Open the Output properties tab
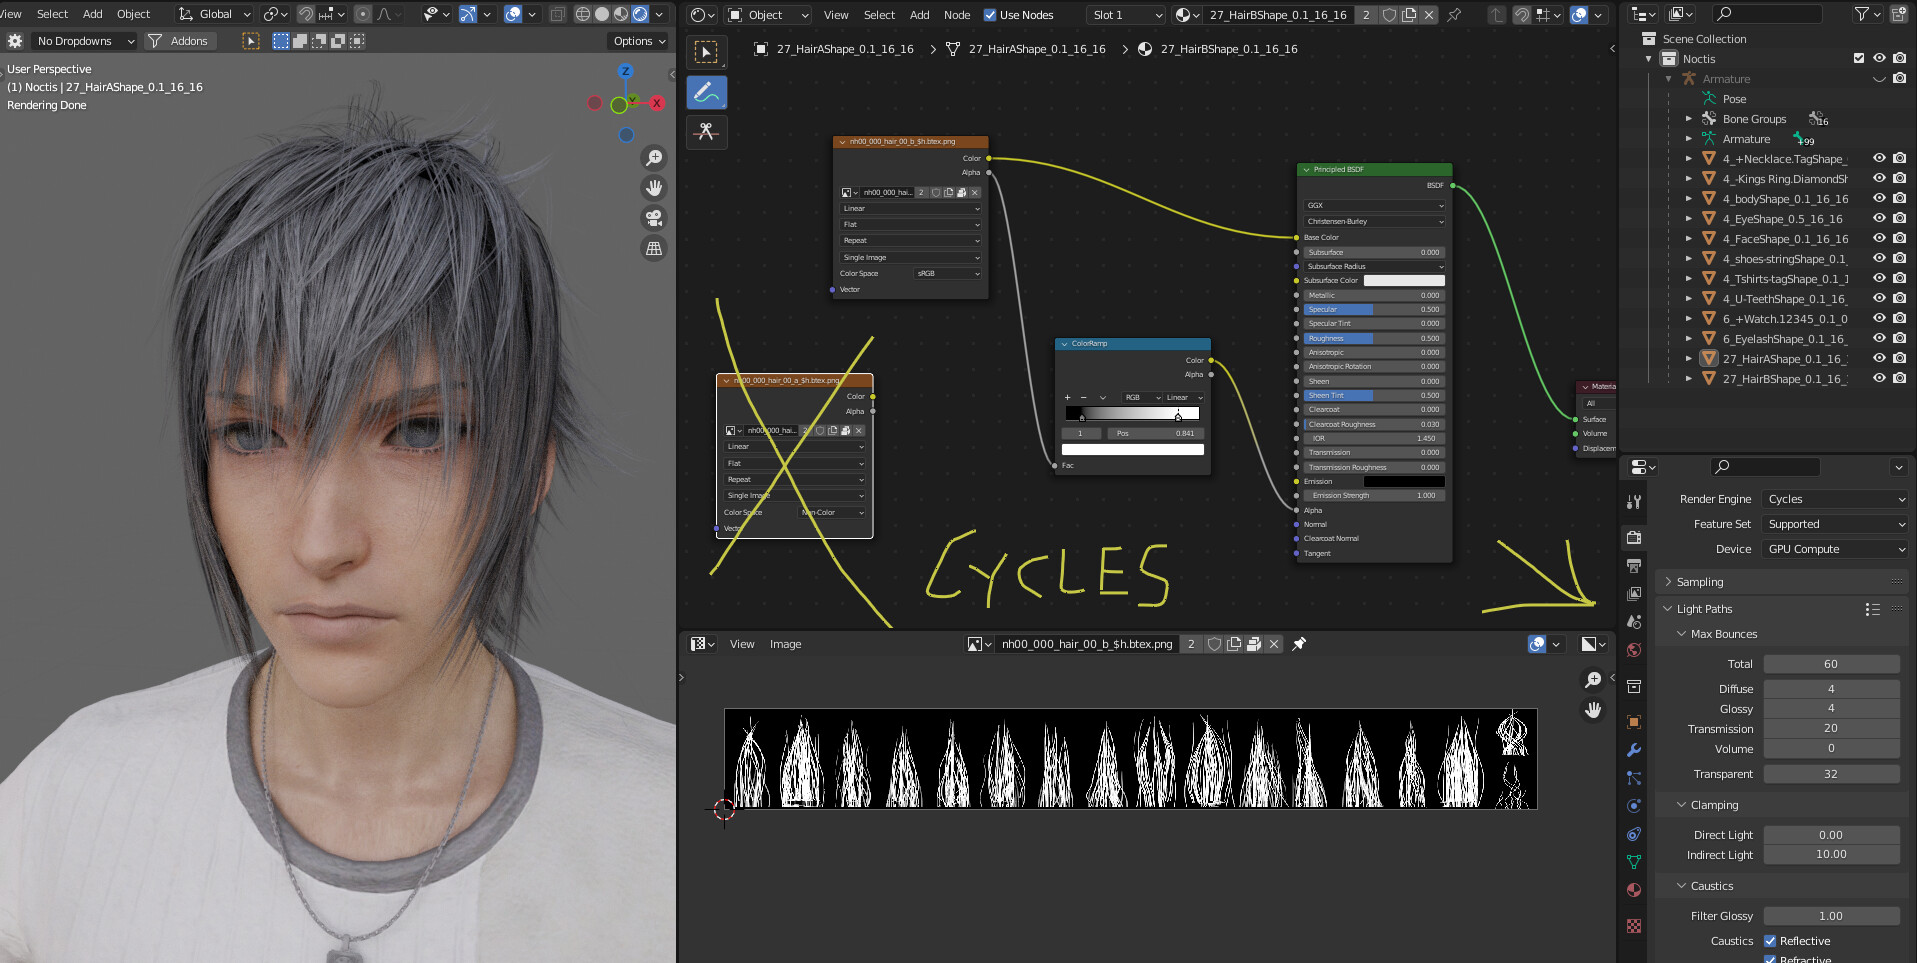This screenshot has height=963, width=1917. (x=1634, y=566)
